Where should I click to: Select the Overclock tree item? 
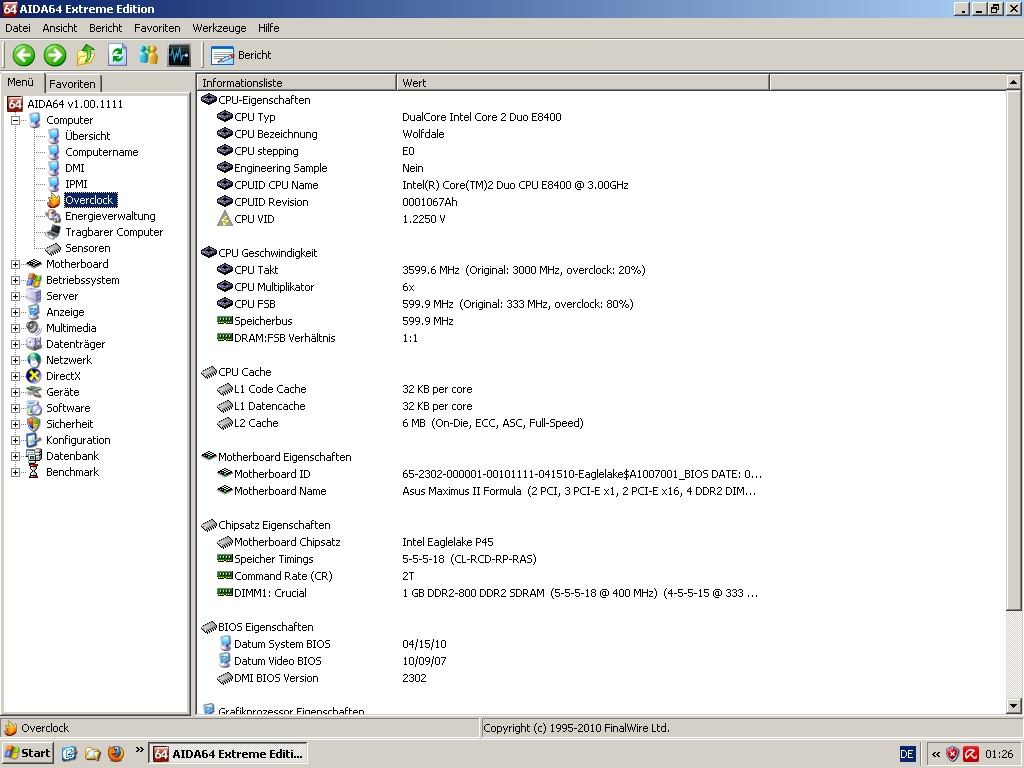pyautogui.click(x=90, y=200)
